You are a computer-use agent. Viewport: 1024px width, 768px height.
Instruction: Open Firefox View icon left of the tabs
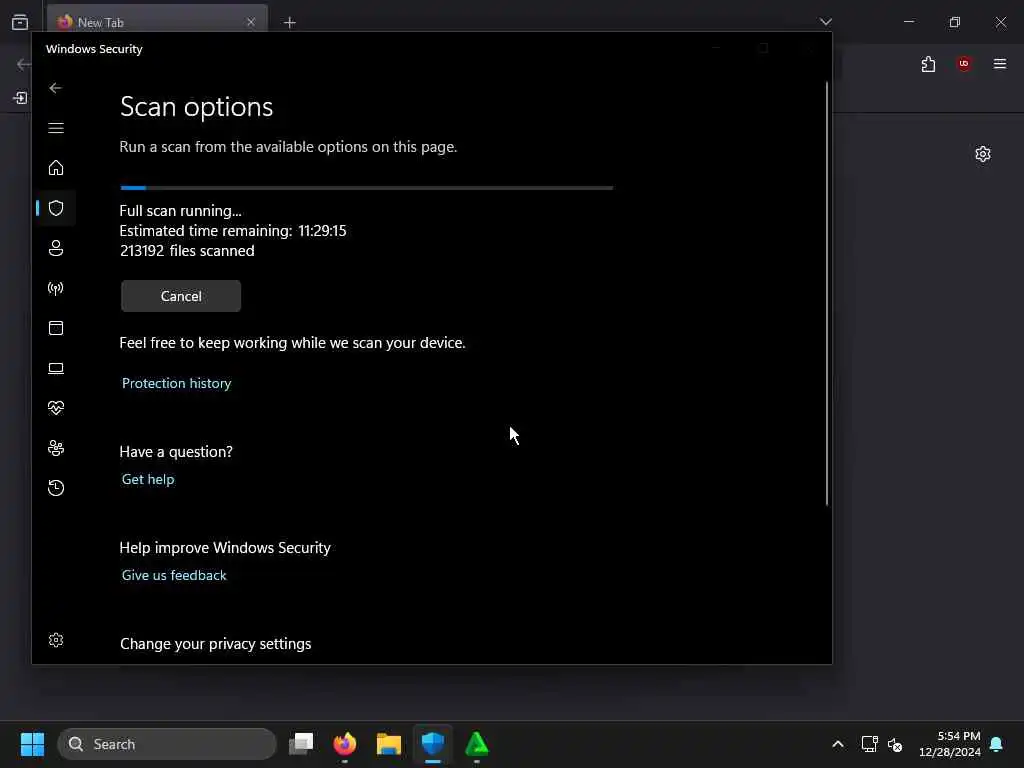point(20,22)
